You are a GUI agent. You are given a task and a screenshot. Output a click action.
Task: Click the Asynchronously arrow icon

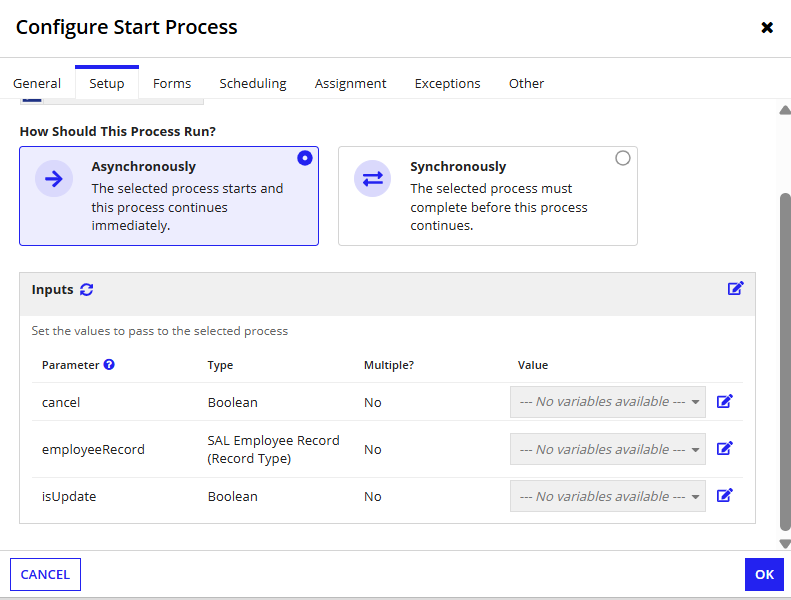(x=54, y=179)
